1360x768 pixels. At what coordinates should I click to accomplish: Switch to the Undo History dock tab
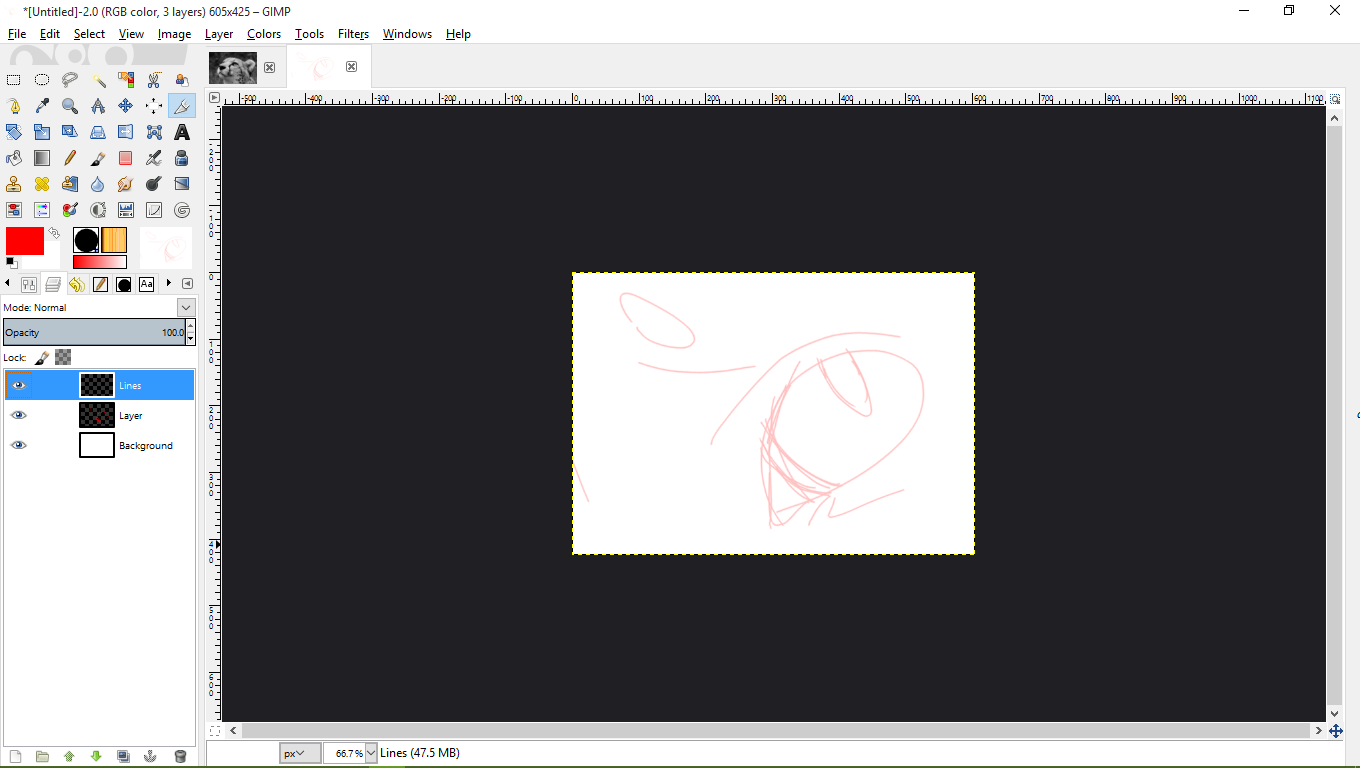coord(77,284)
